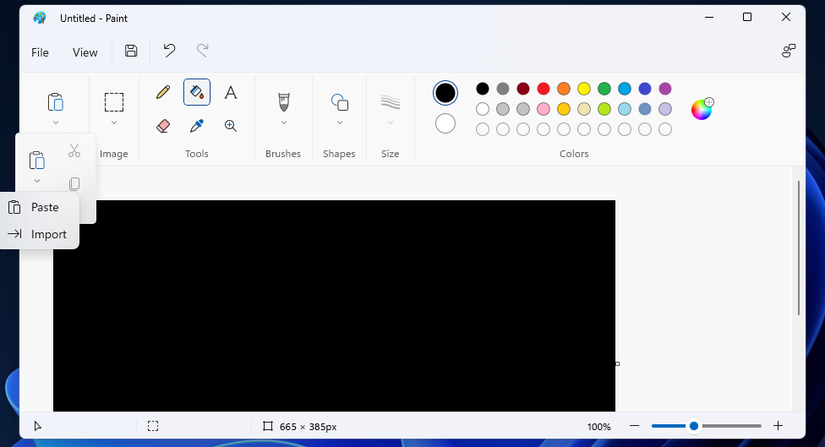Pick the red color swatch
This screenshot has width=825, height=447.
coord(544,89)
